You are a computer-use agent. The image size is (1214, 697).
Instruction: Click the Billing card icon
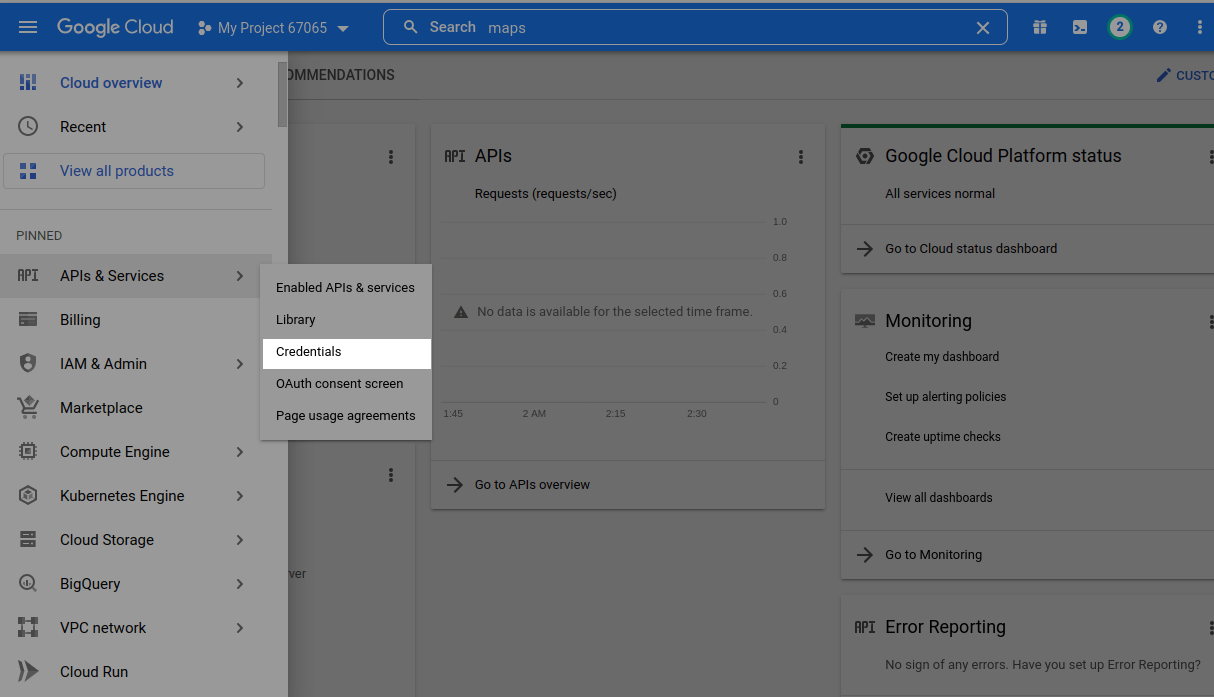point(28,320)
